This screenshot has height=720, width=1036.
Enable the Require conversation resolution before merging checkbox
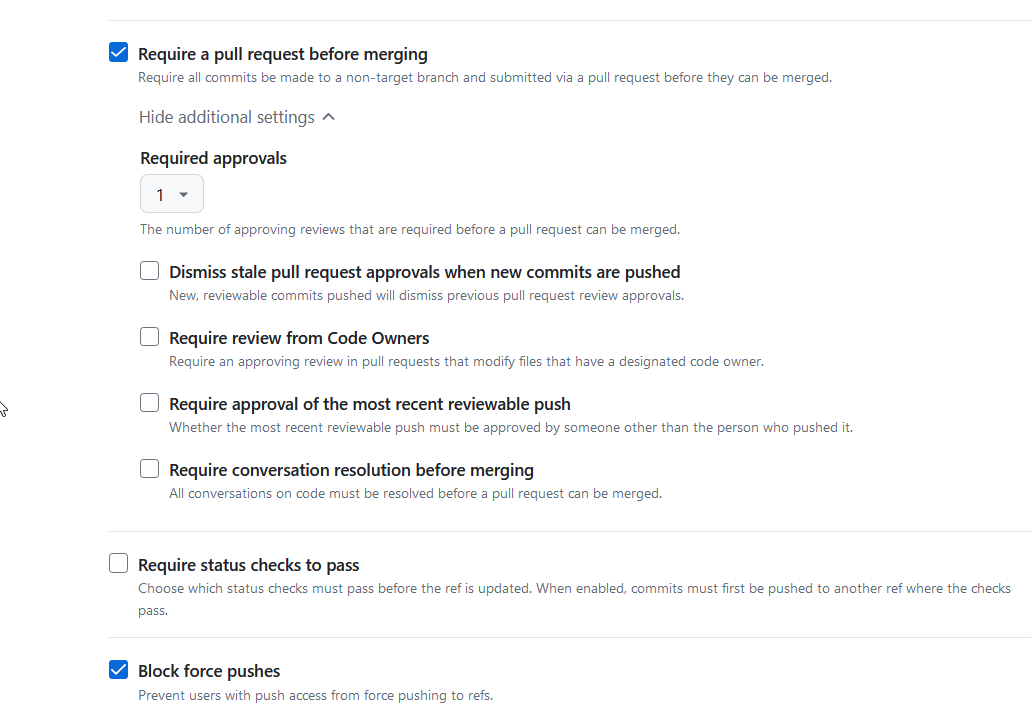coord(150,469)
